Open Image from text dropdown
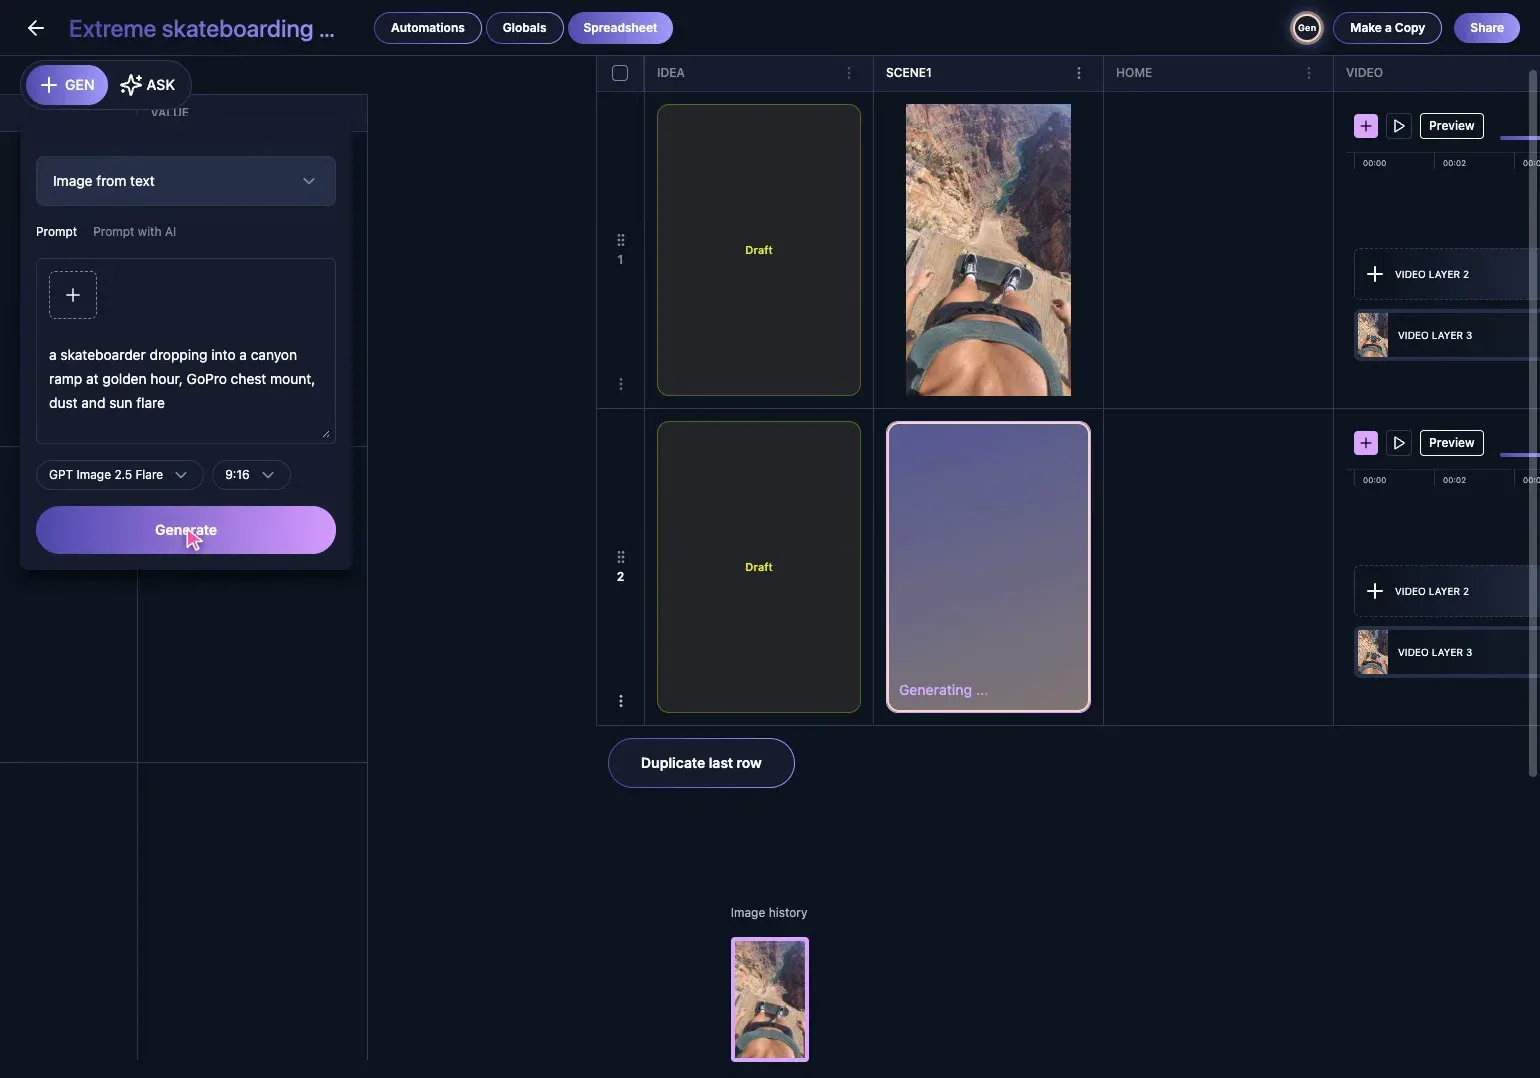 tap(186, 181)
